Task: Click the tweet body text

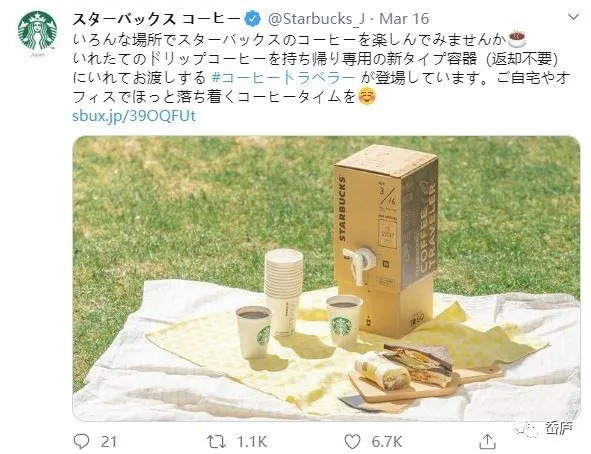Action: tap(321, 68)
